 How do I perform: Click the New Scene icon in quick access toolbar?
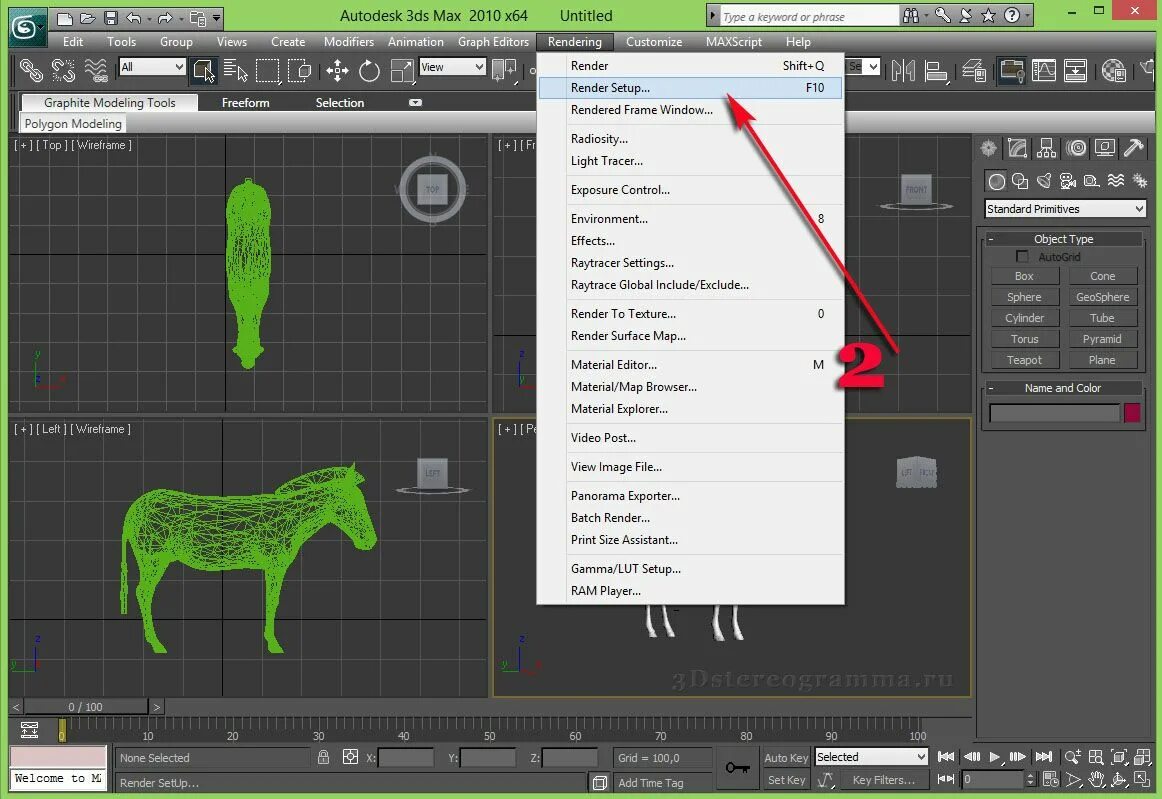[x=64, y=18]
